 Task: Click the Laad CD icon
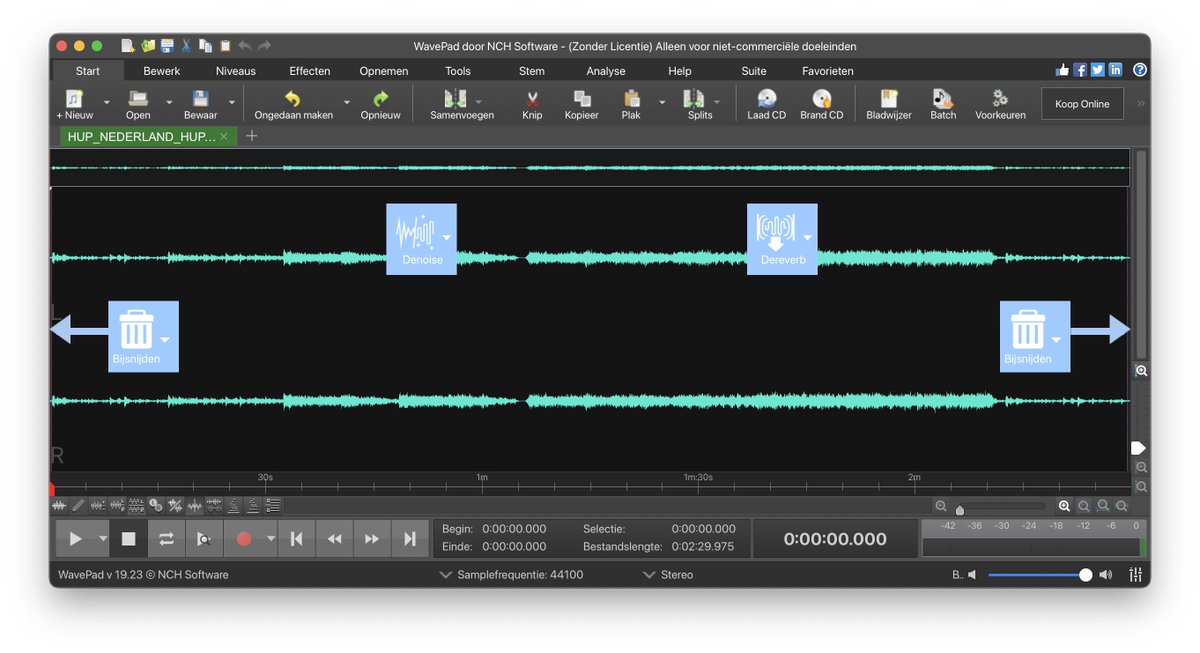click(x=767, y=99)
